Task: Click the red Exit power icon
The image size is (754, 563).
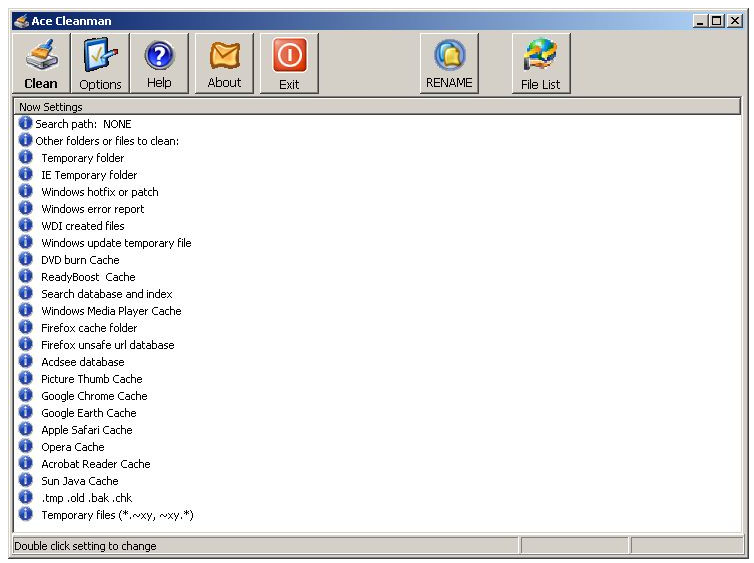Action: pyautogui.click(x=289, y=63)
